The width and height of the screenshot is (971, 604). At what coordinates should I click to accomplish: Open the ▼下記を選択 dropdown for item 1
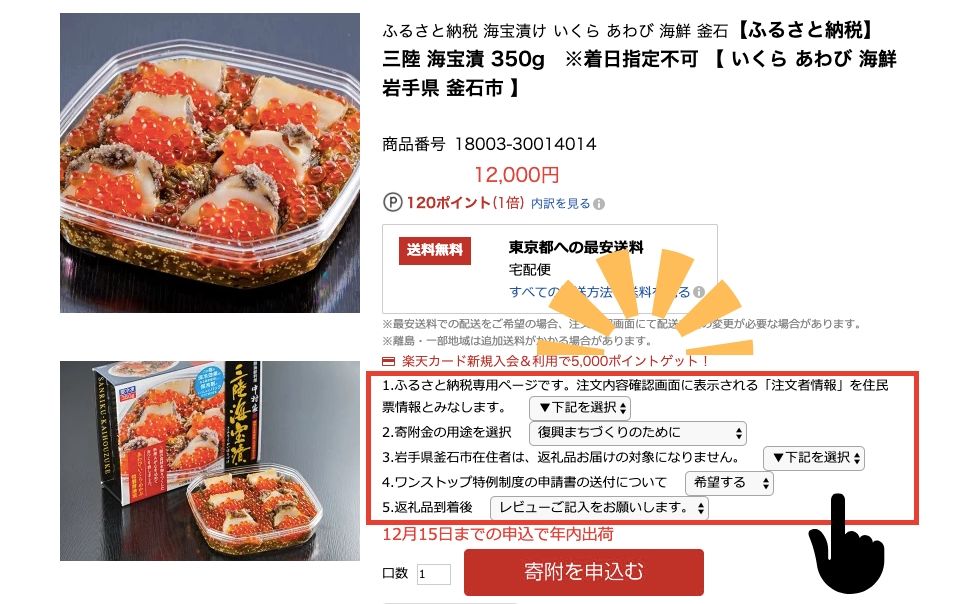coord(580,408)
